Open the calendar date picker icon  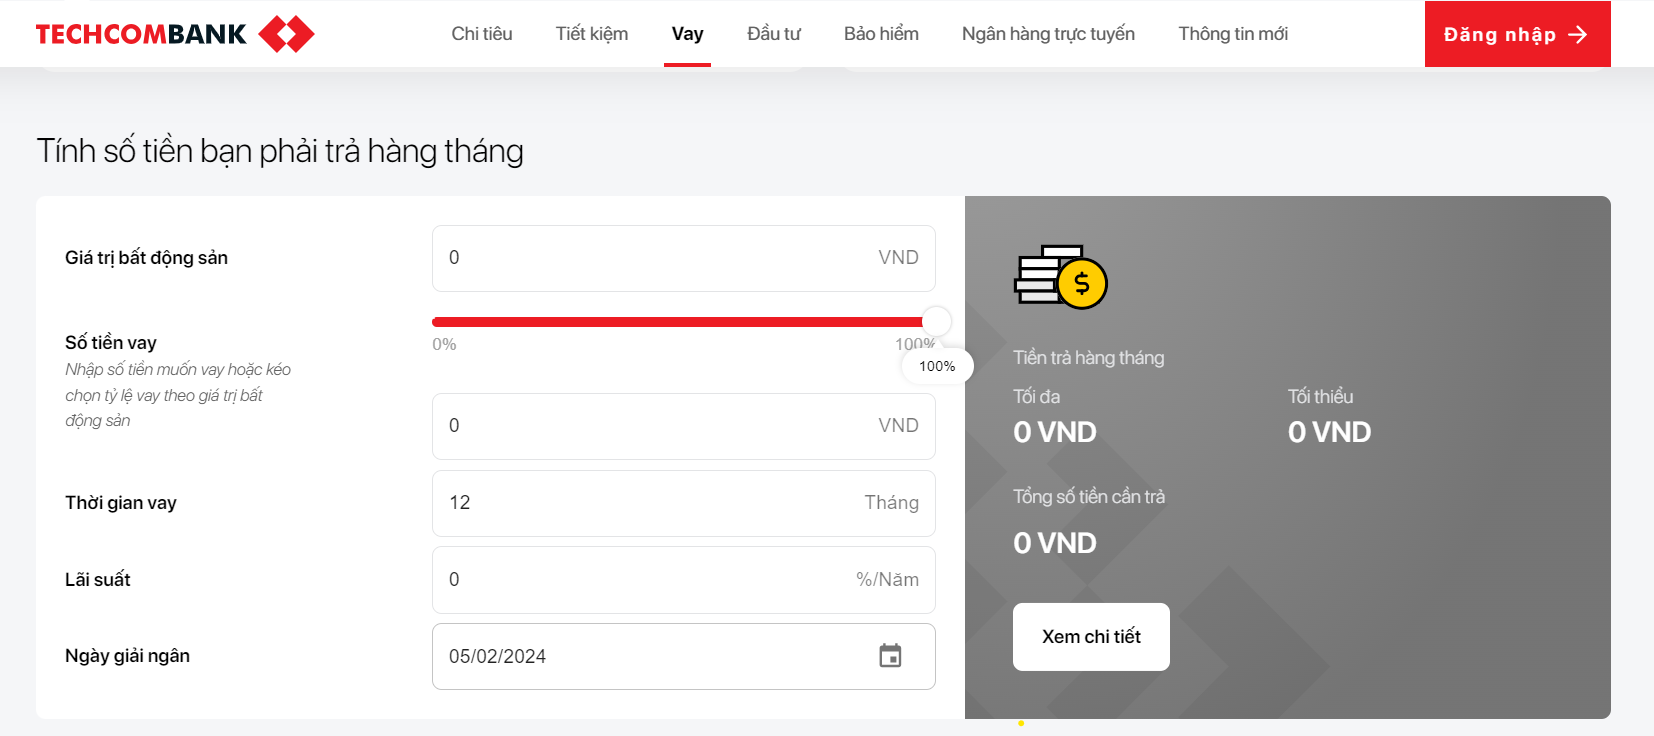[x=890, y=656]
